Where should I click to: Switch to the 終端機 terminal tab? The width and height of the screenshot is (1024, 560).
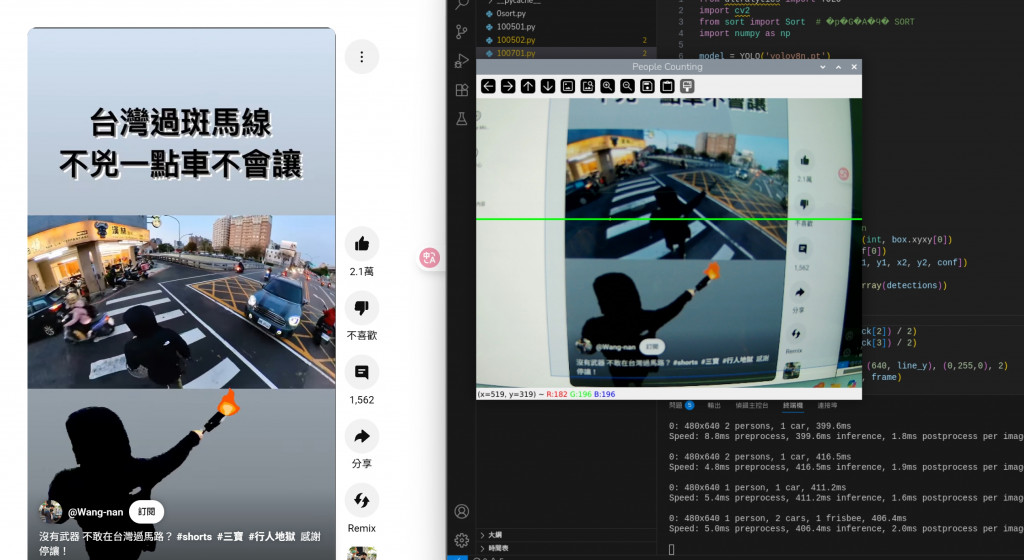[793, 405]
